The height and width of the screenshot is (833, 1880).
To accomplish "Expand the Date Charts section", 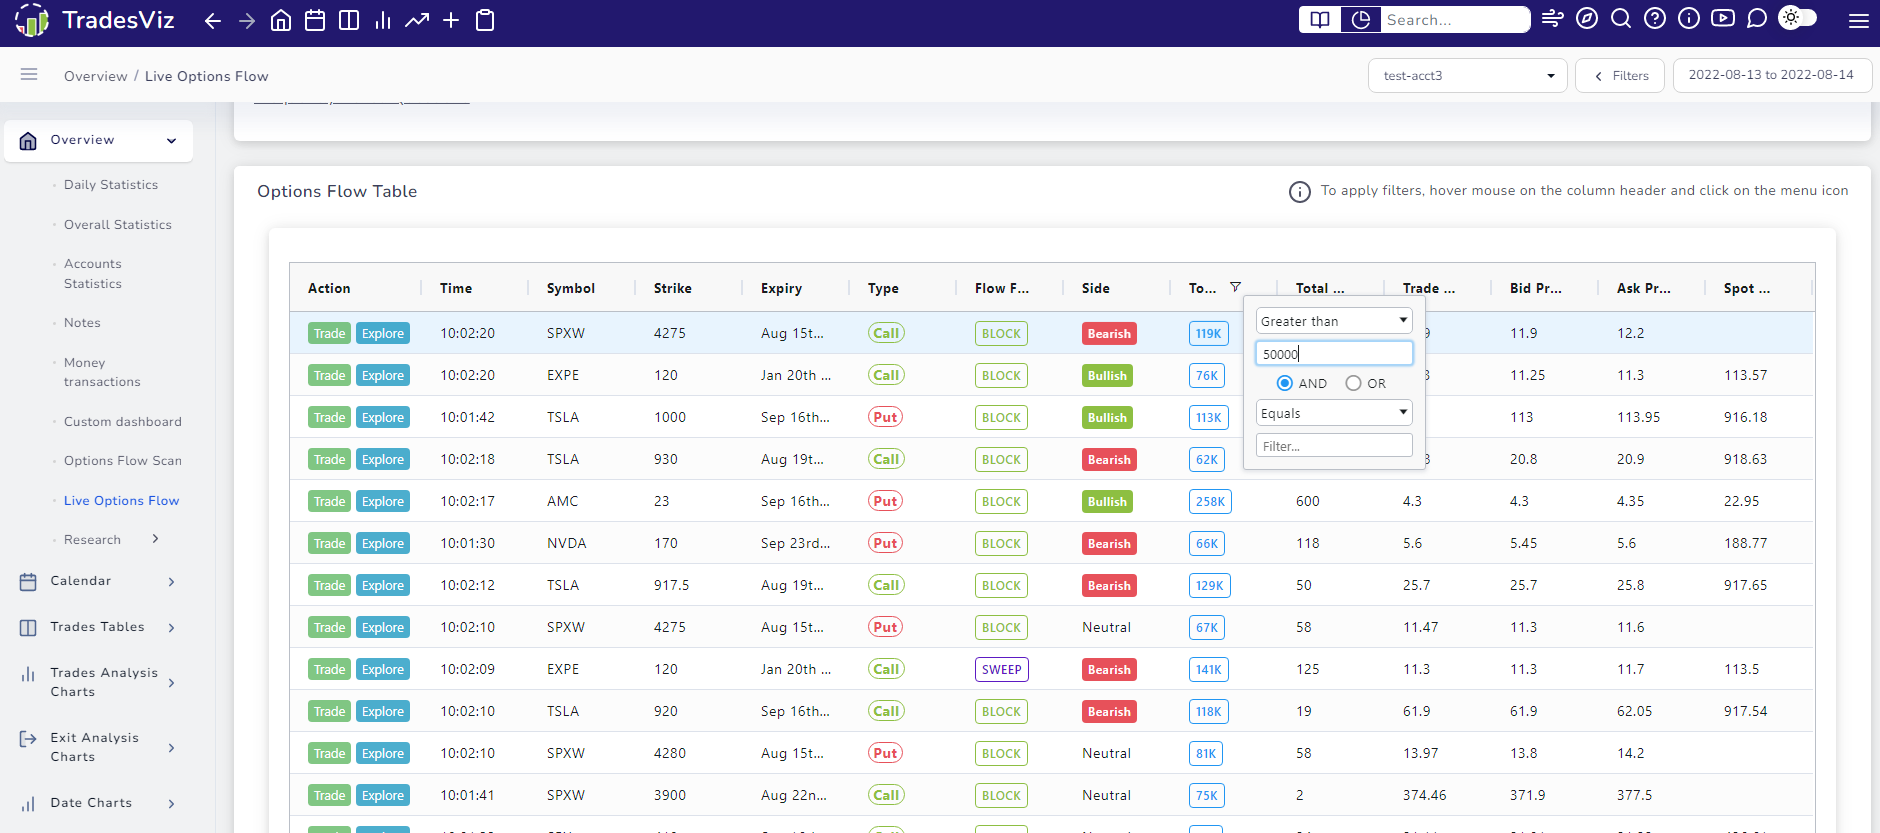I will [x=172, y=804].
